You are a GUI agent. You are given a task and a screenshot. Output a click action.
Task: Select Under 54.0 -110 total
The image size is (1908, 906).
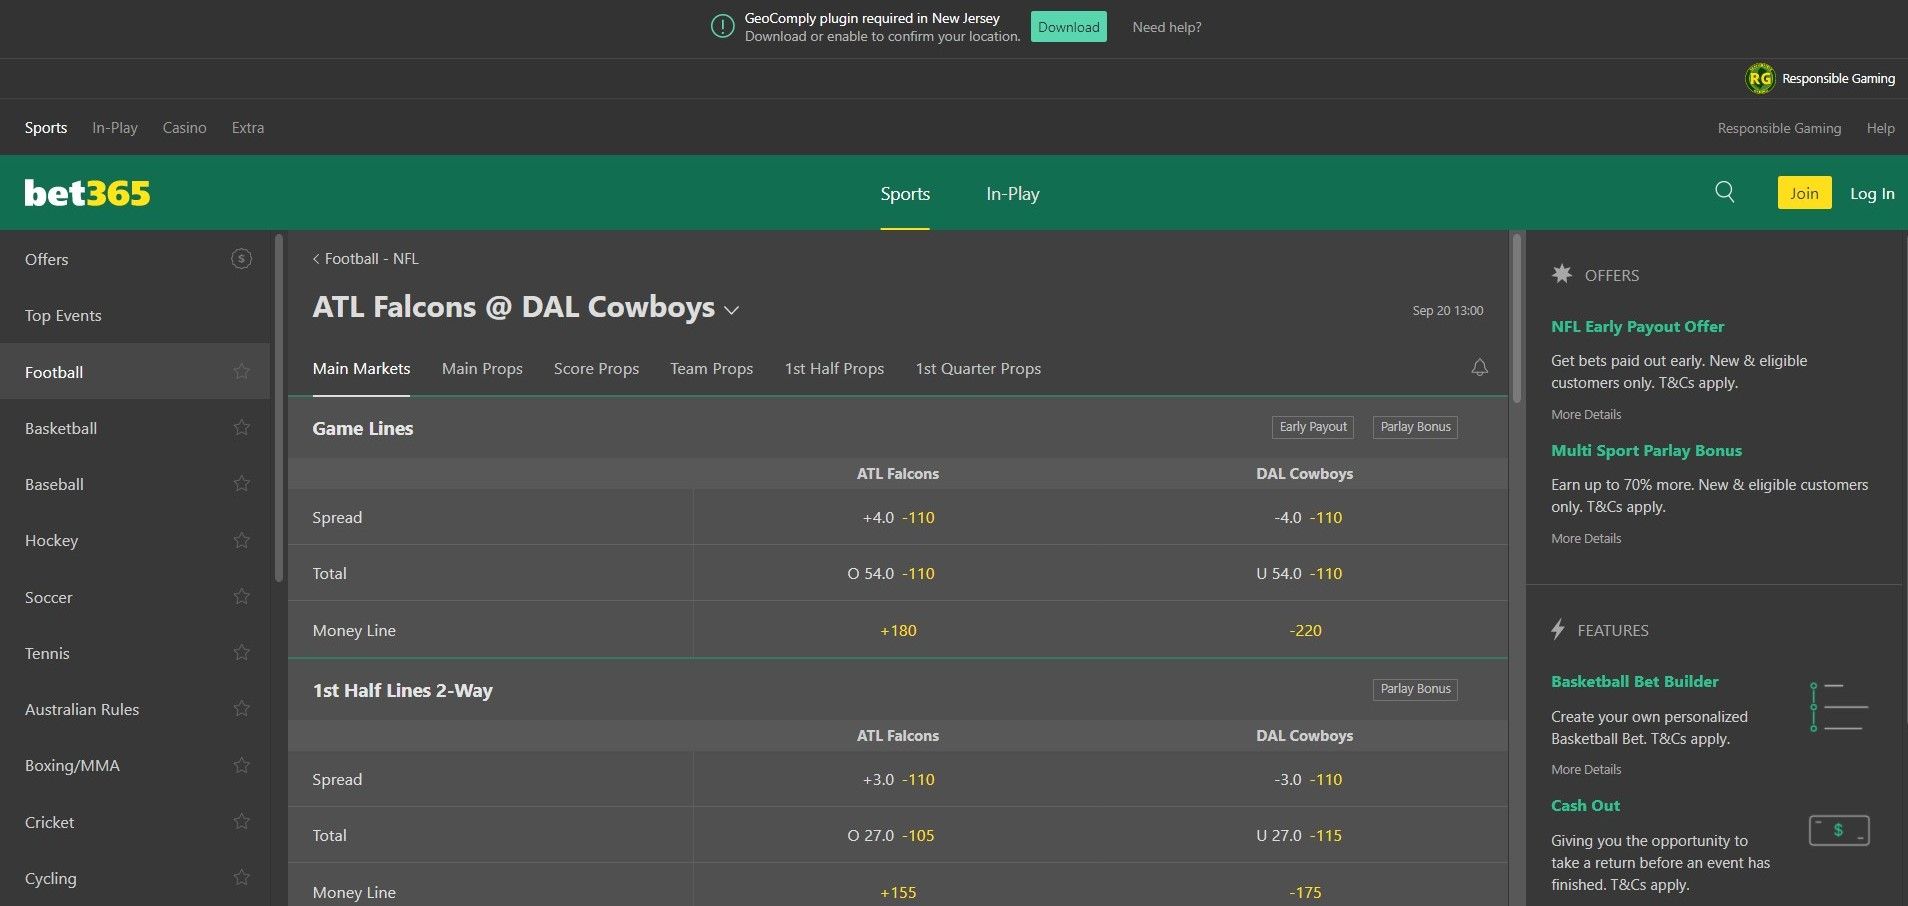[1305, 573]
